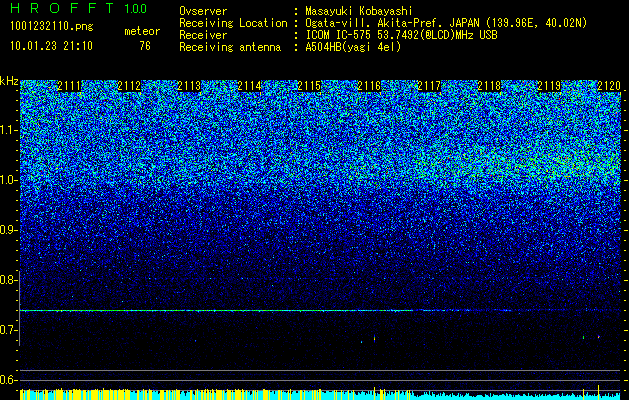Click the Receiving antenna label
629x400 pixels.
coord(230,47)
